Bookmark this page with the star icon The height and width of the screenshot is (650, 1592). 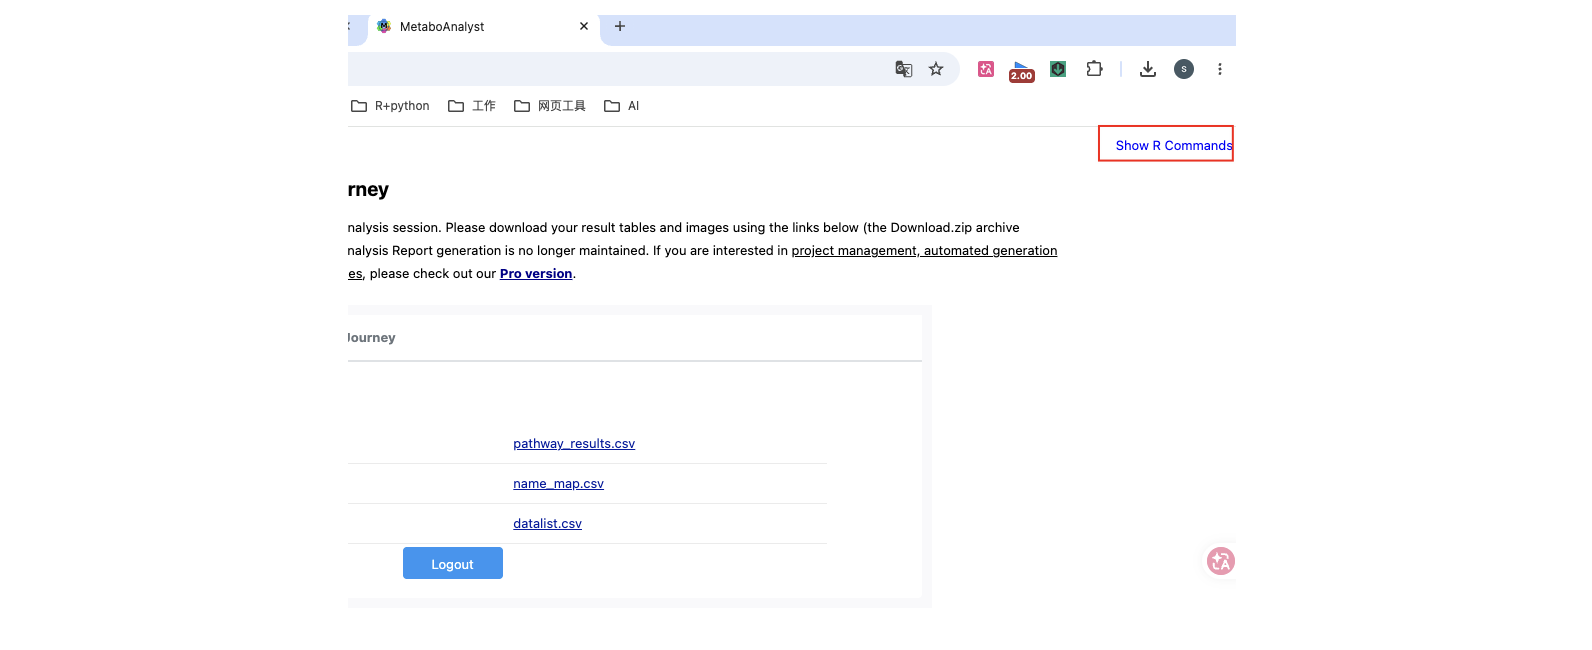click(936, 69)
